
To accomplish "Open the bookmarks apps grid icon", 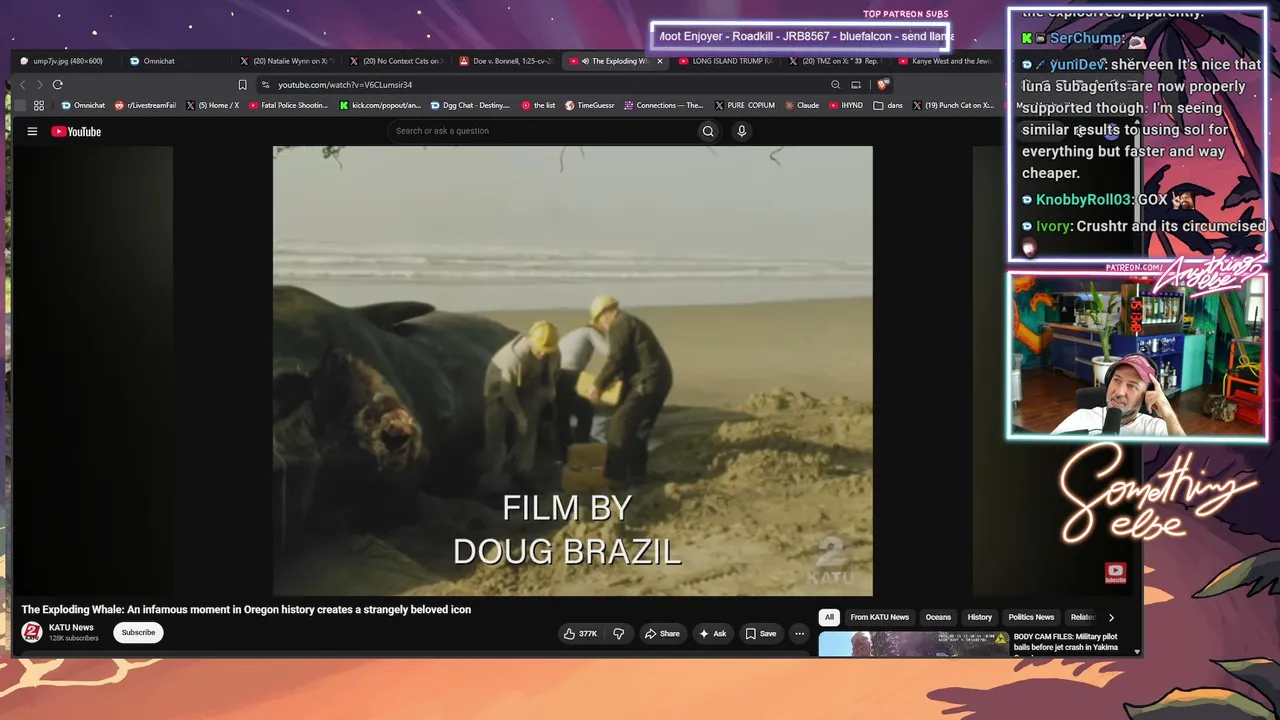I will click(39, 105).
